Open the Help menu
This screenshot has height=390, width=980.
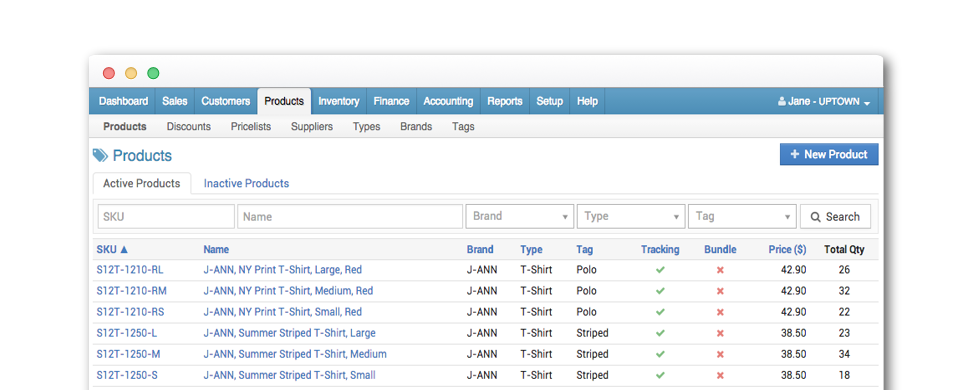[587, 101]
